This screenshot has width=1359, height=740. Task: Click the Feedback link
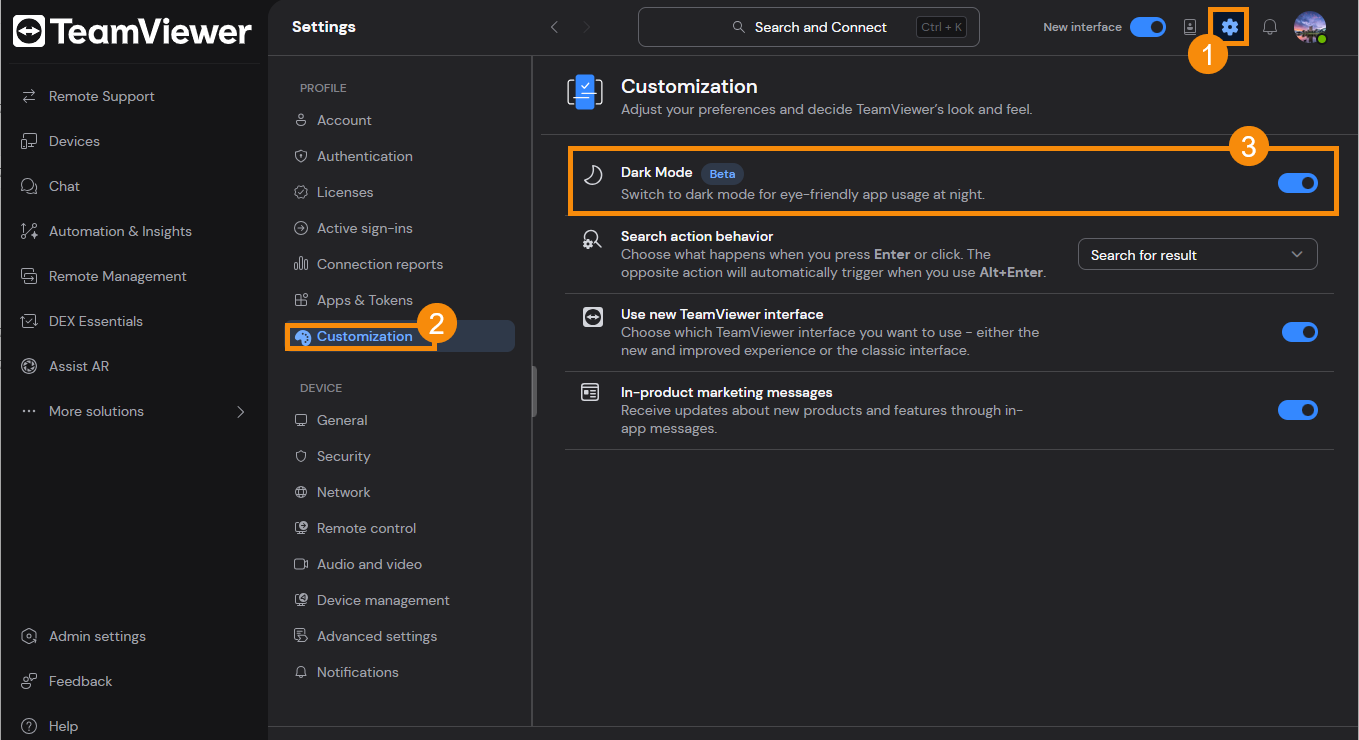tap(80, 681)
